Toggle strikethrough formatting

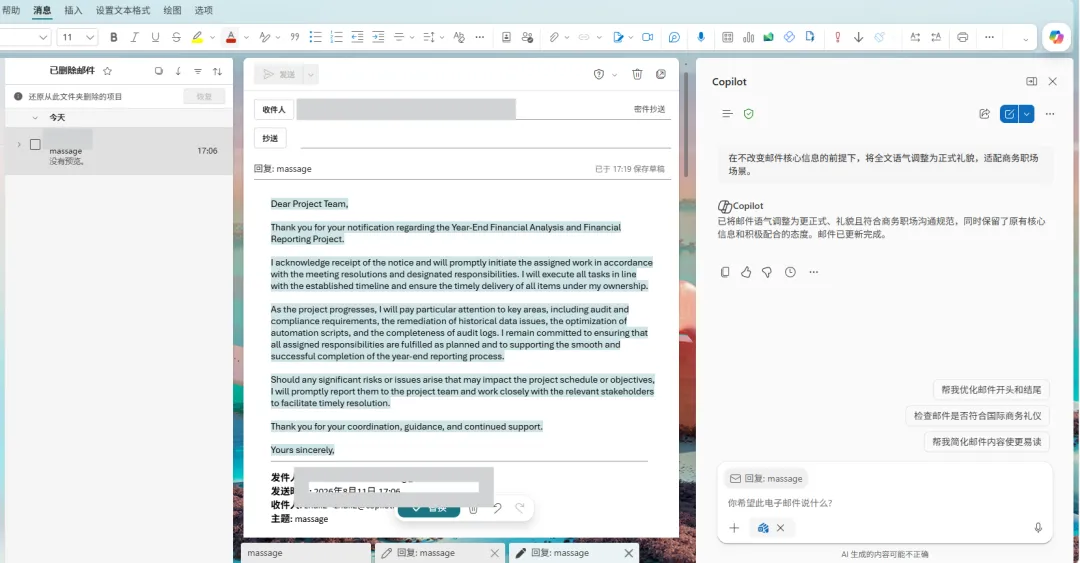tap(176, 37)
